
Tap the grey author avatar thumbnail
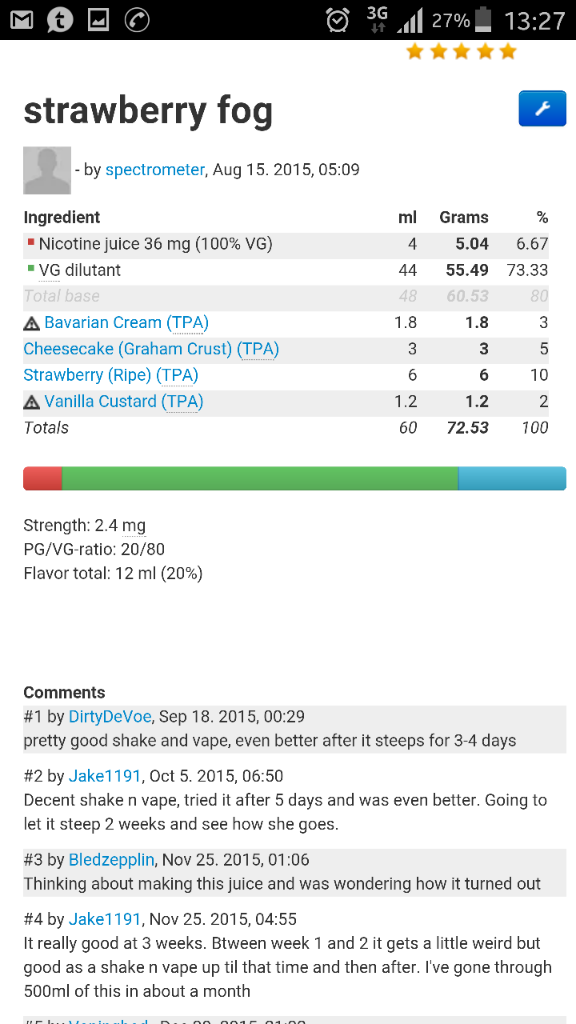coord(47,170)
